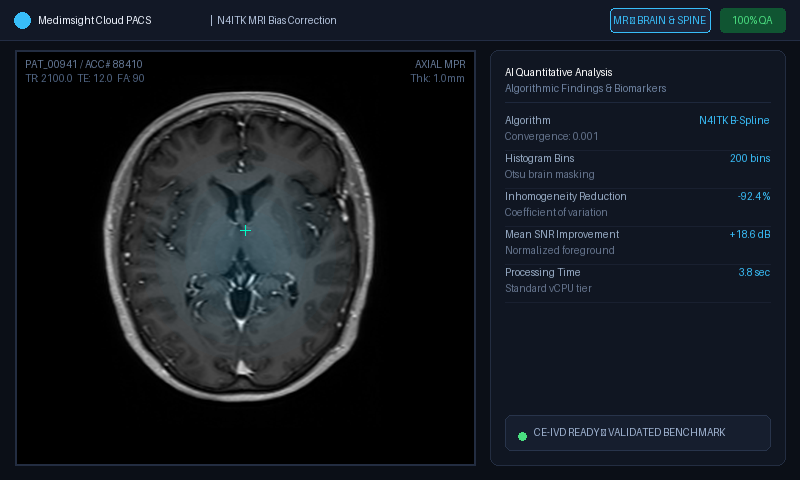This screenshot has height=480, width=800.
Task: Select the 'Inhomogeneity Reduction' label
Action: [565, 196]
